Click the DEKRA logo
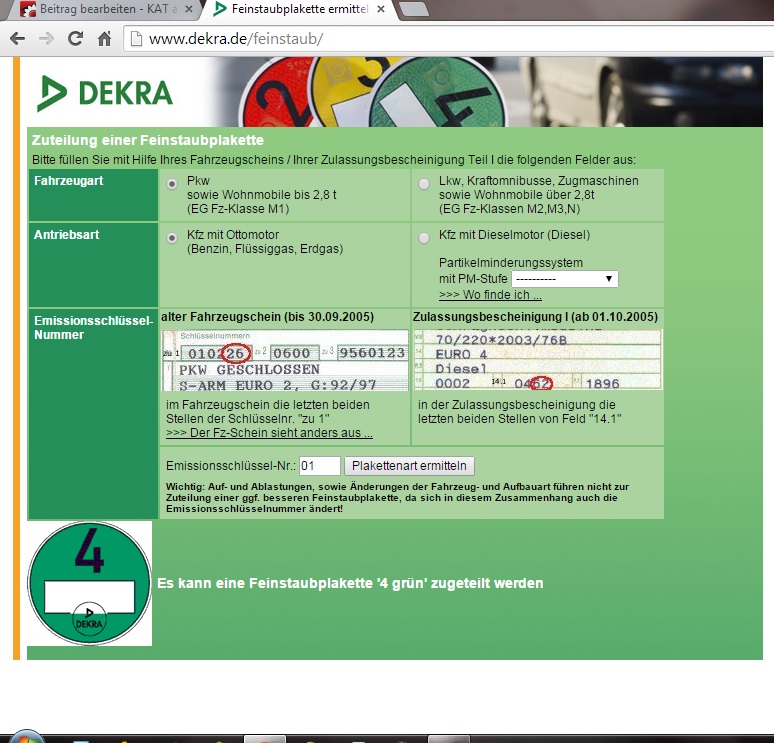This screenshot has width=774, height=743. [x=105, y=93]
